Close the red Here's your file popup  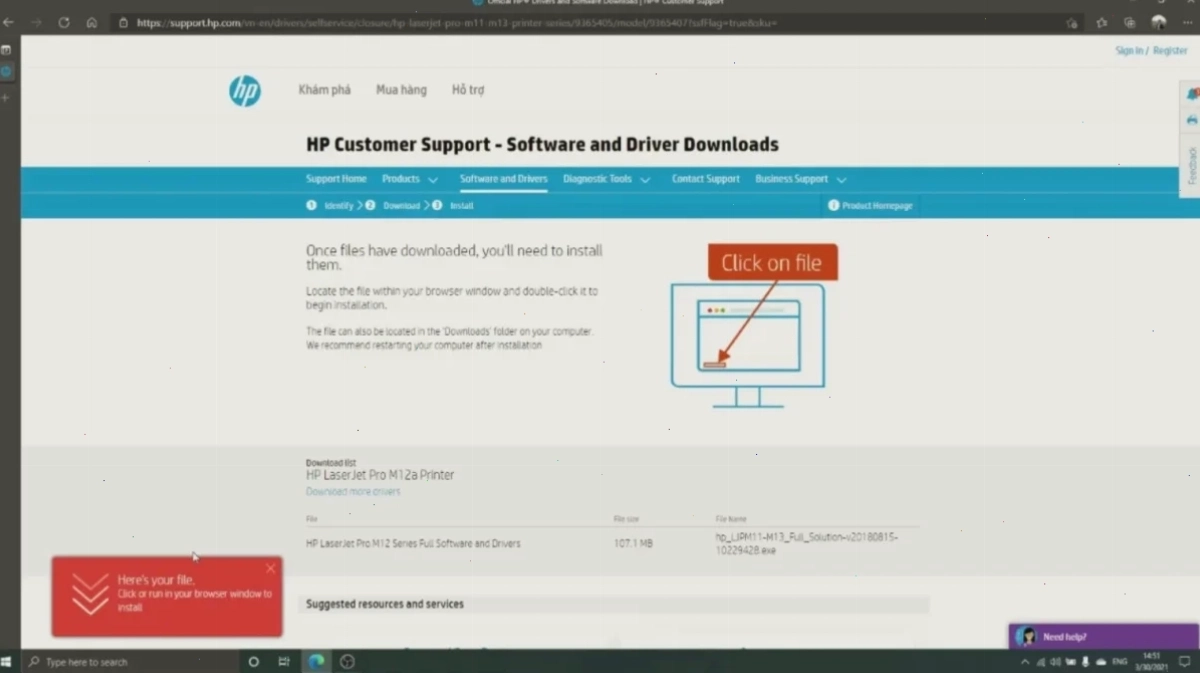click(270, 568)
